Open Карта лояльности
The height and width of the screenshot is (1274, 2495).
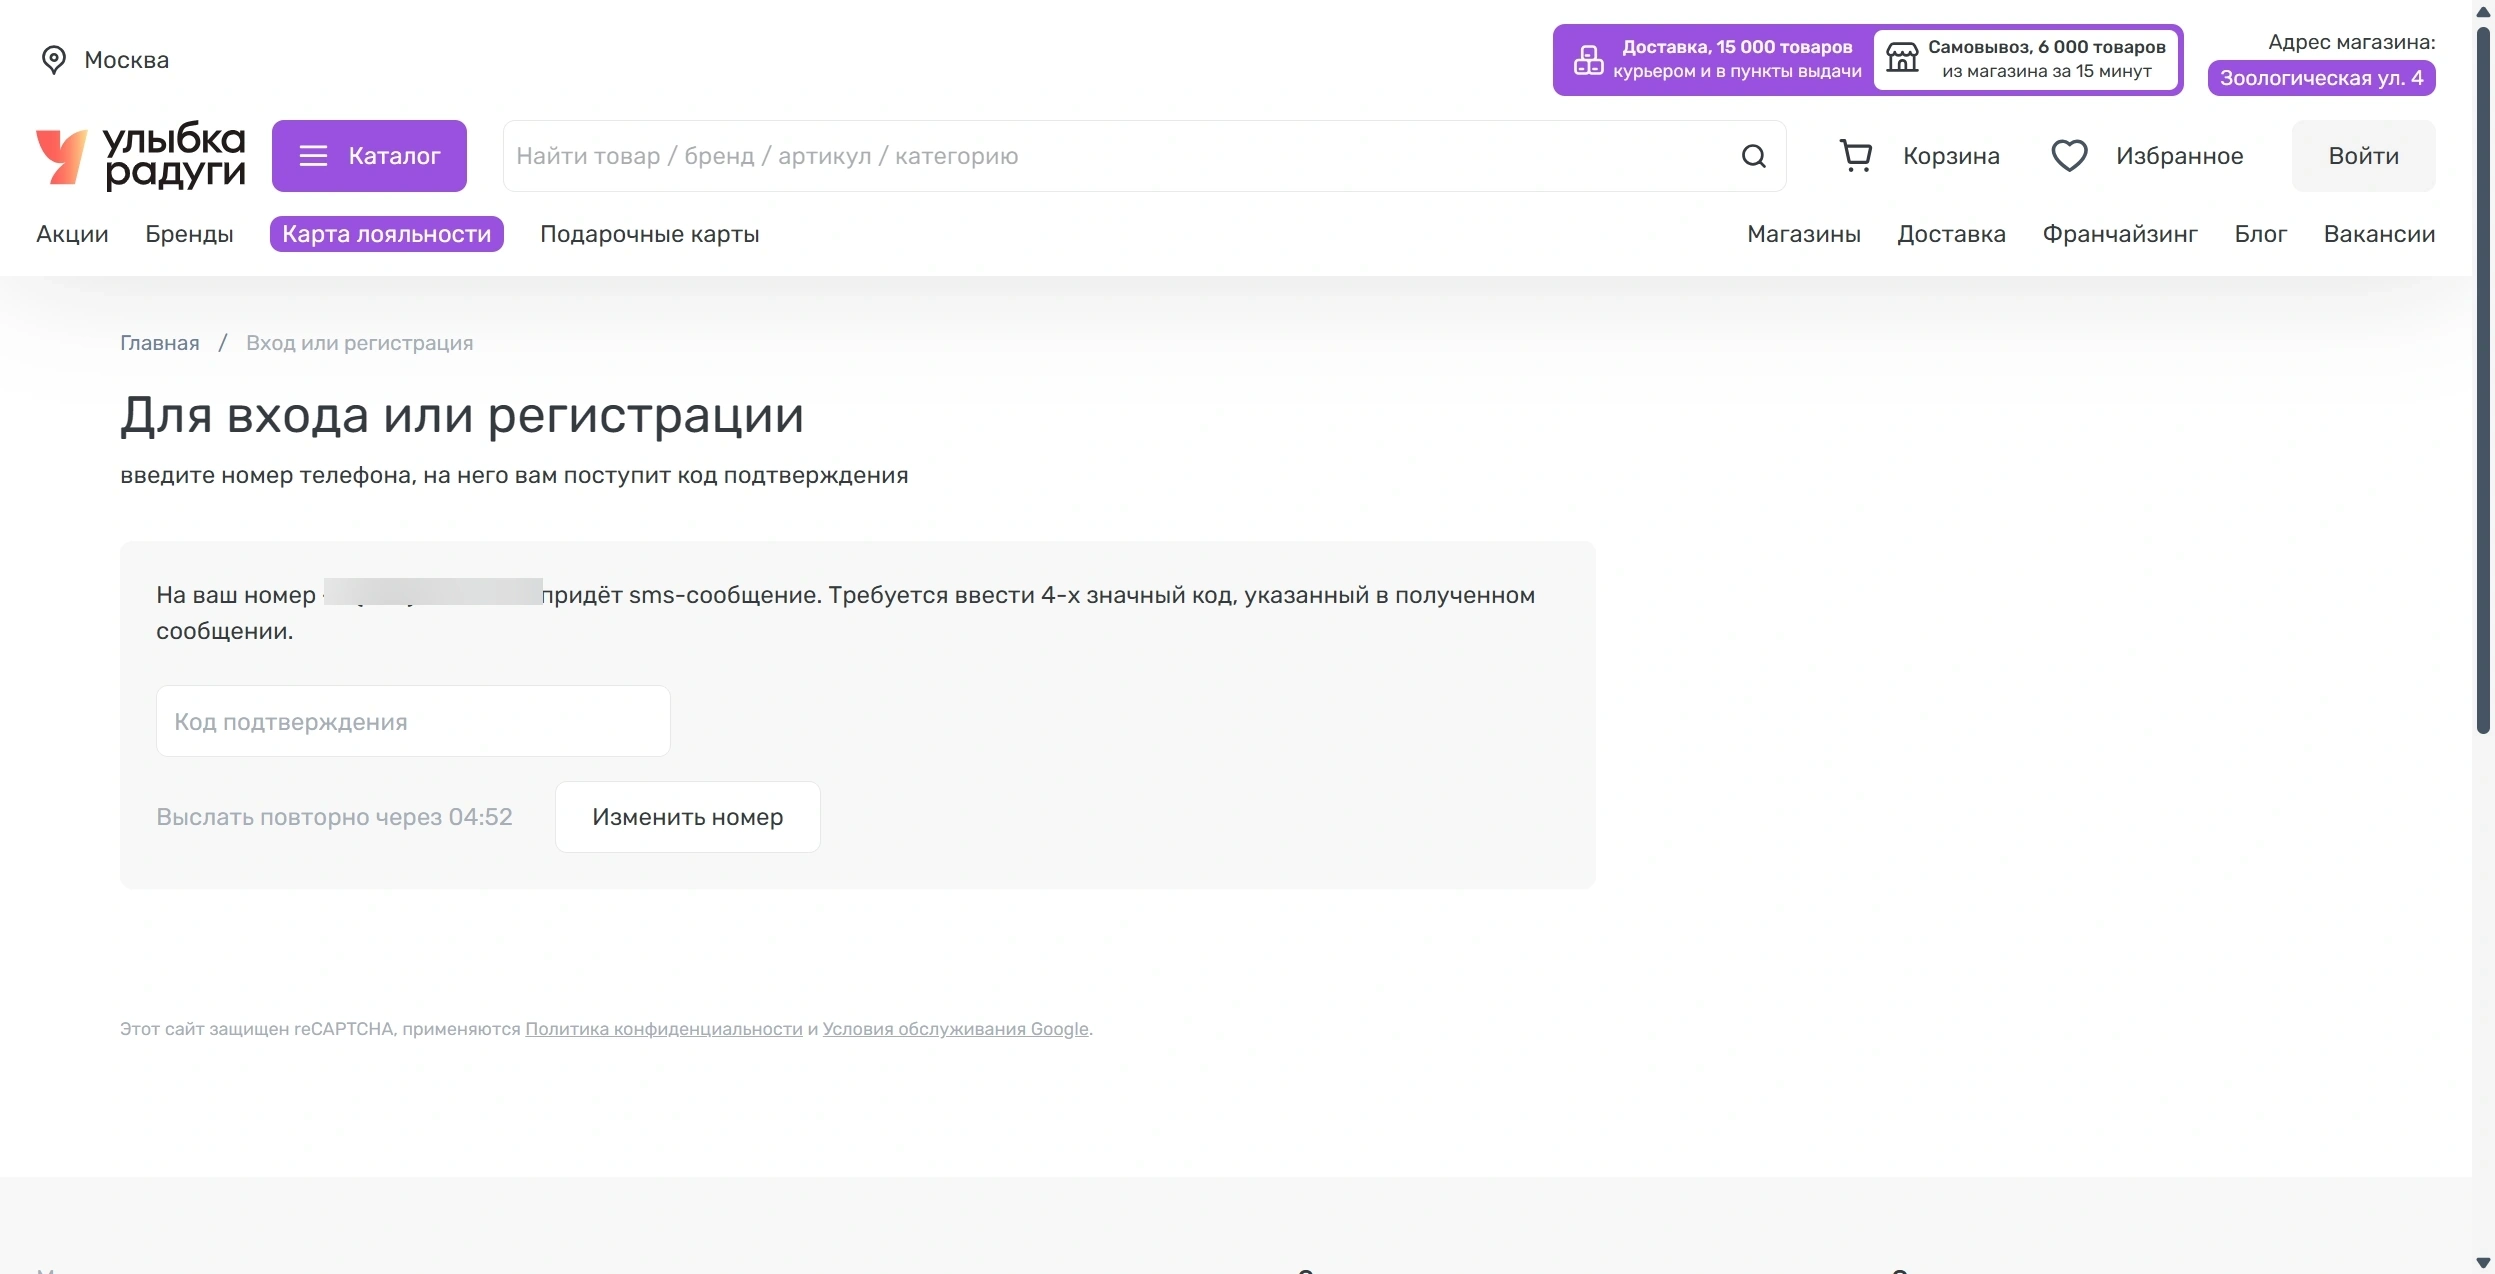[x=387, y=234]
